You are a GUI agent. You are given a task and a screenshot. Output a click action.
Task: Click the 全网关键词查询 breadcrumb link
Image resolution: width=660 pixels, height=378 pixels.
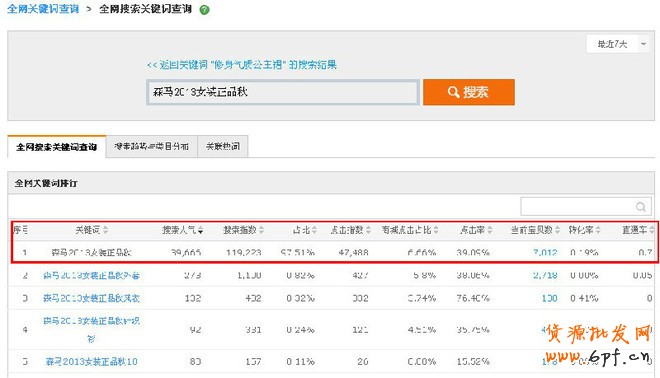pos(43,9)
